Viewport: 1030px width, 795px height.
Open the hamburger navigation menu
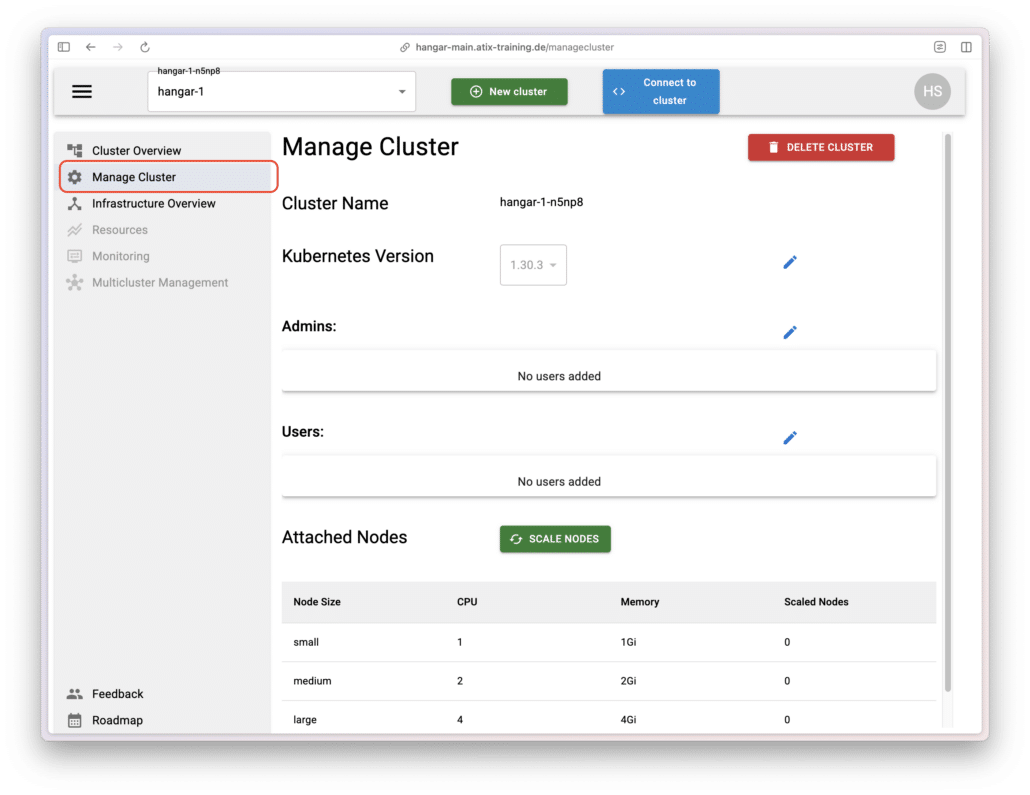click(x=82, y=92)
